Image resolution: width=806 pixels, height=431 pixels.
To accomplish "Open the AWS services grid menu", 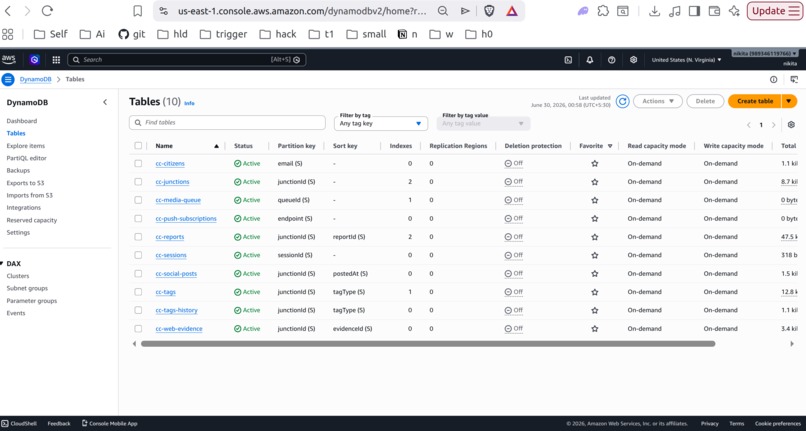I will 56,60.
